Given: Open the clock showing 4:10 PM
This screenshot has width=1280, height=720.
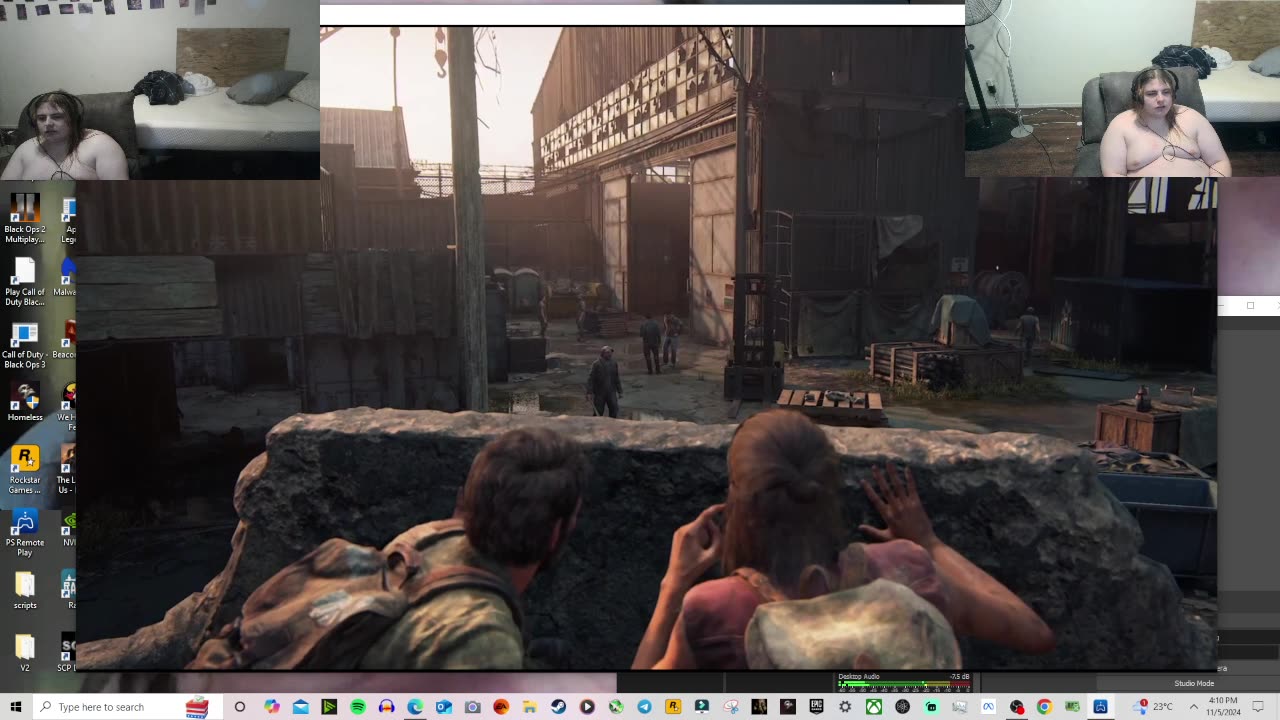Looking at the screenshot, I should point(1223,707).
